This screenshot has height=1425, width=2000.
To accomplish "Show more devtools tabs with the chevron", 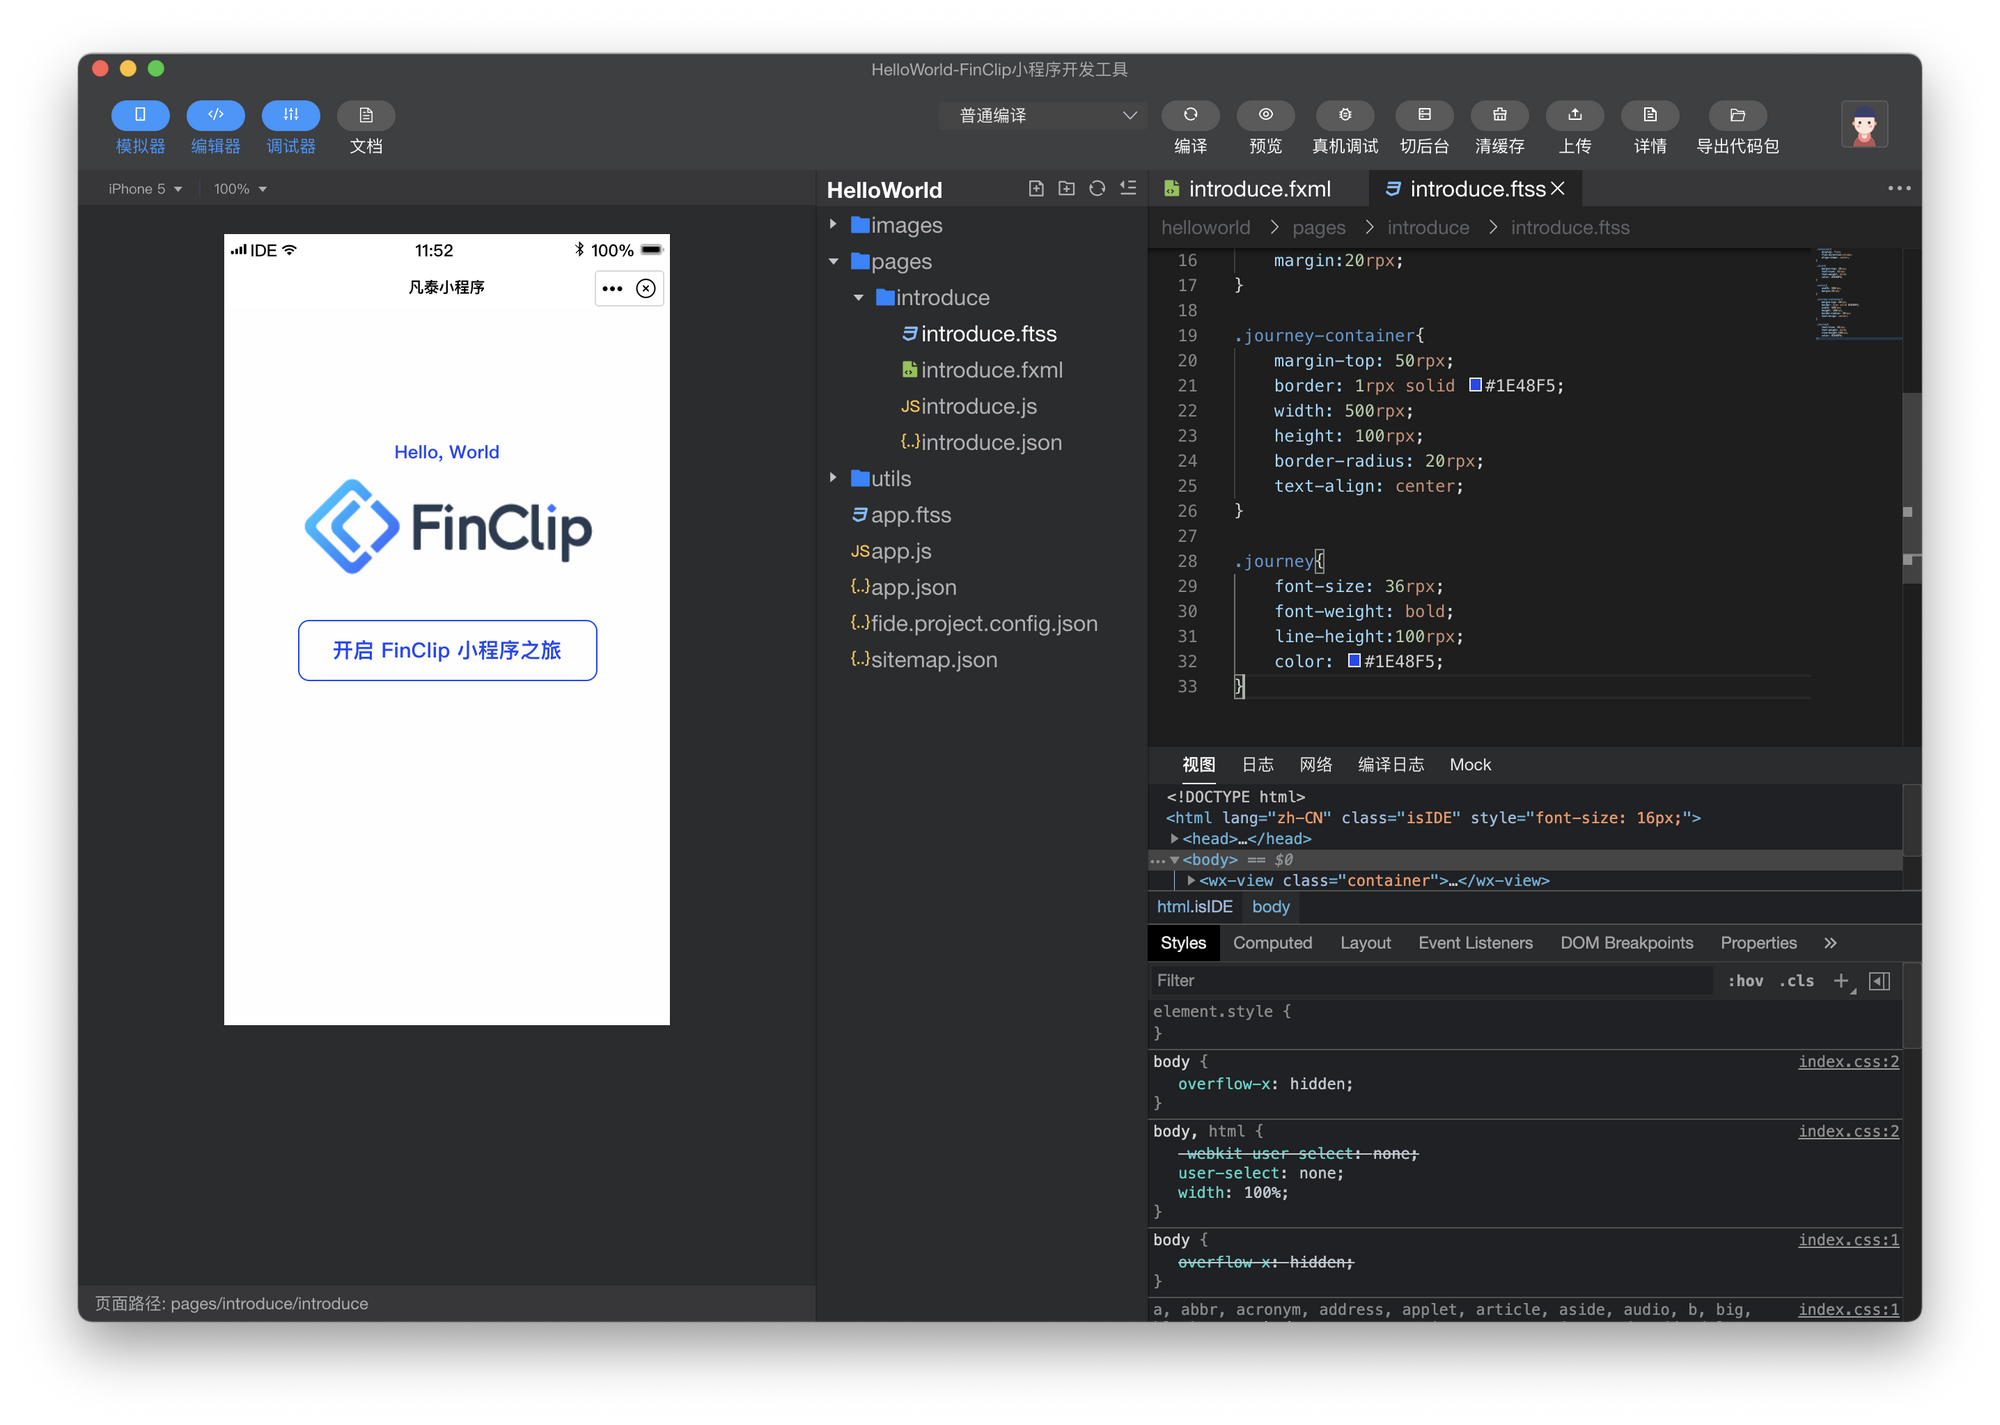I will (x=1830, y=943).
